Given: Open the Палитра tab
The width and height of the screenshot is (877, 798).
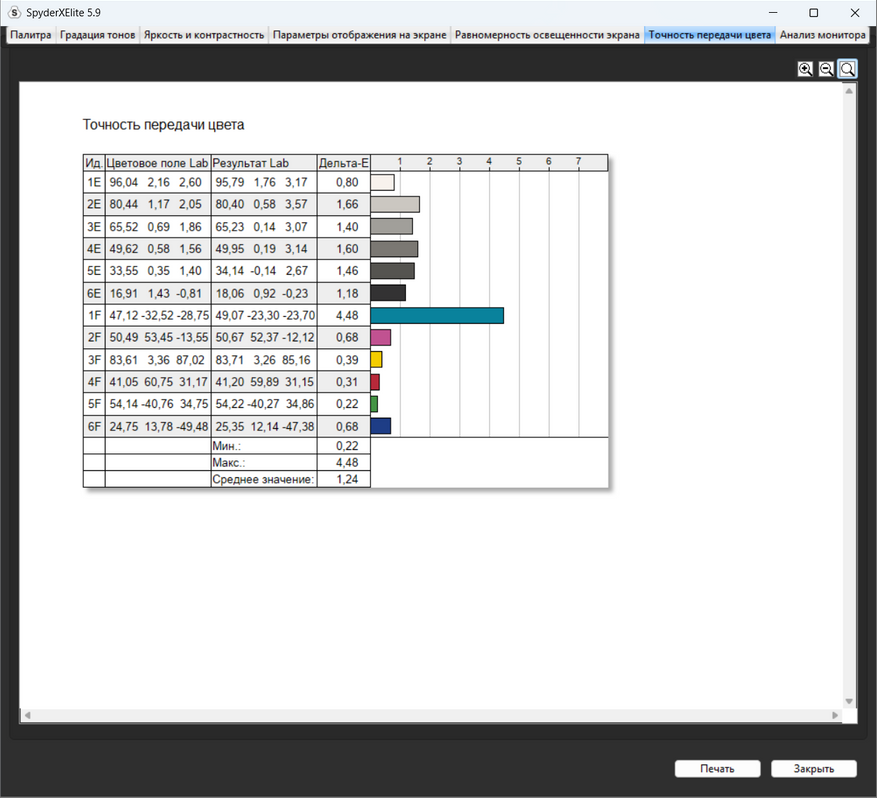Looking at the screenshot, I should point(30,35).
